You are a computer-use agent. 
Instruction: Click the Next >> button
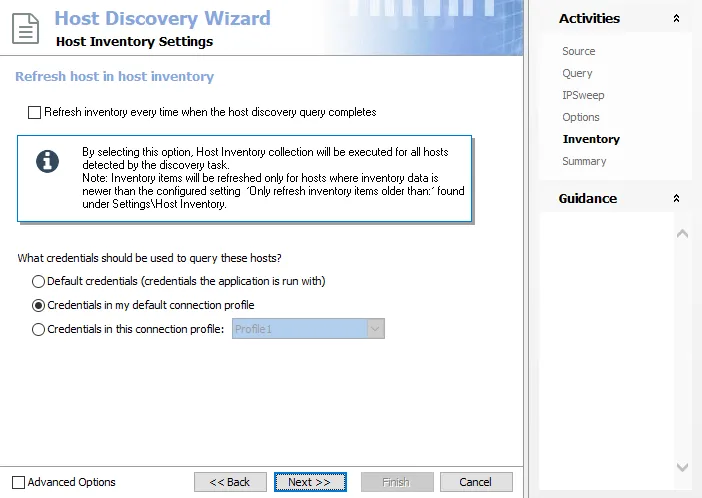coord(310,482)
